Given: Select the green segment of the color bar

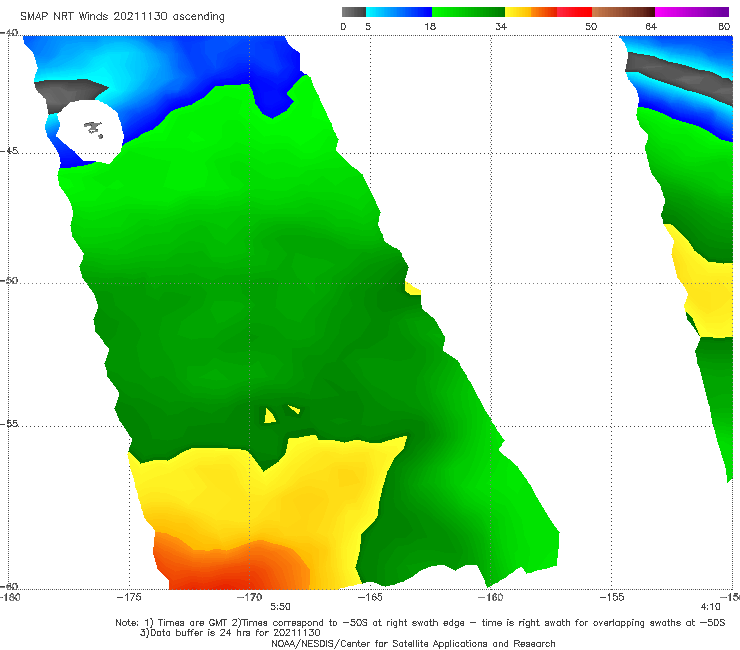Looking at the screenshot, I should click(468, 12).
